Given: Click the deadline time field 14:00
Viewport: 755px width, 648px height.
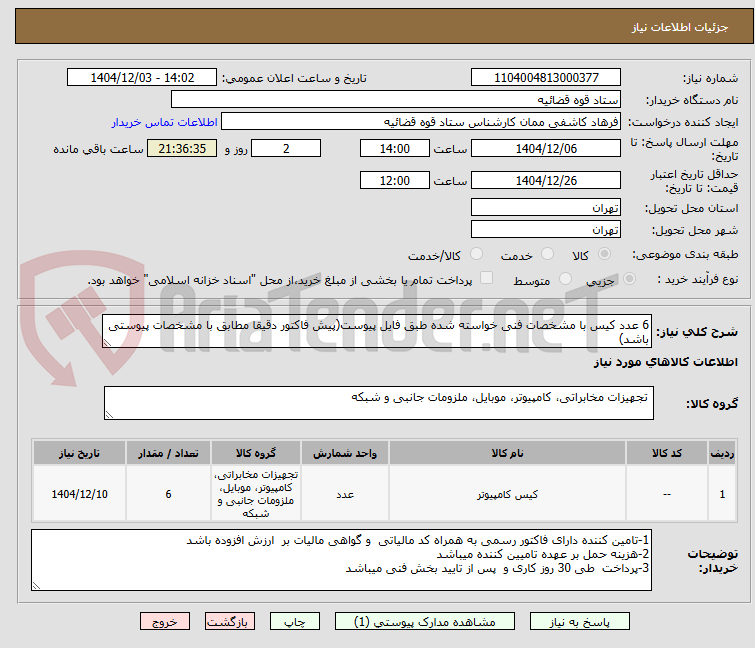Looking at the screenshot, I should click(395, 148).
